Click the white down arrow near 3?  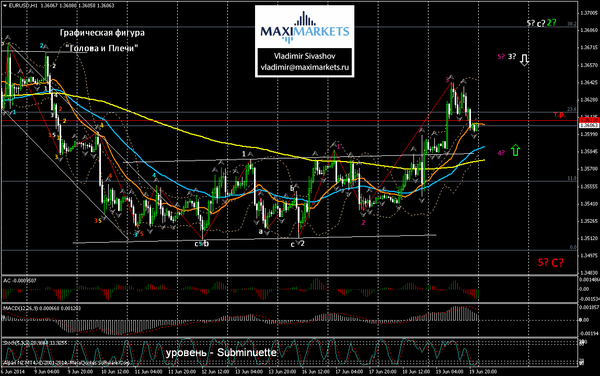click(x=524, y=59)
